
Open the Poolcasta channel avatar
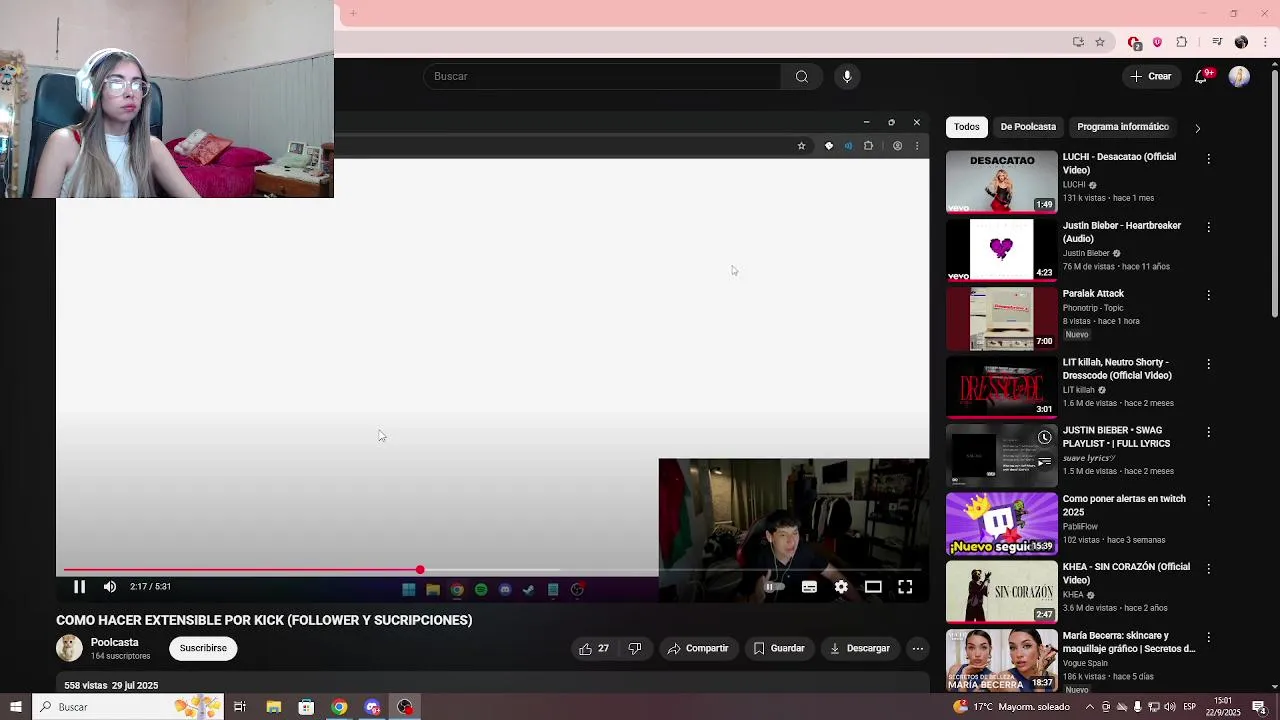pyautogui.click(x=69, y=648)
